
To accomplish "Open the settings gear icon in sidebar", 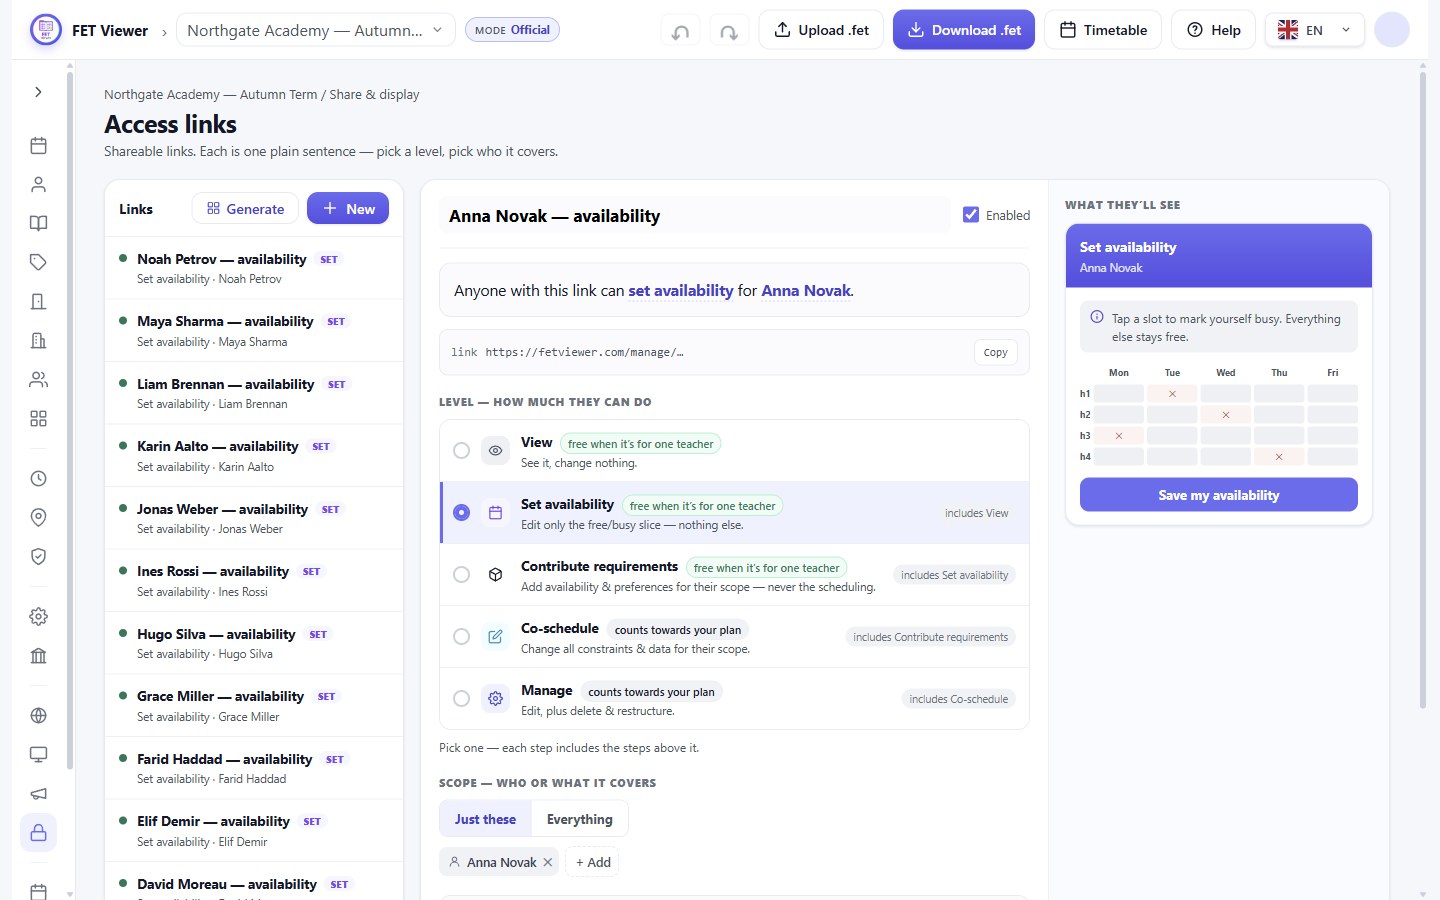I will click(39, 617).
